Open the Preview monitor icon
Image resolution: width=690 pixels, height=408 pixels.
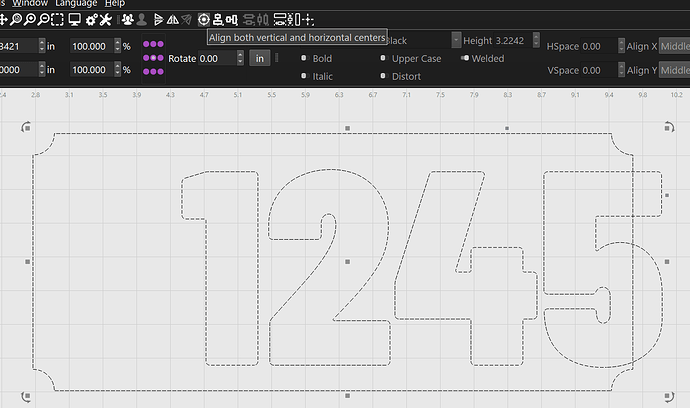click(x=75, y=19)
